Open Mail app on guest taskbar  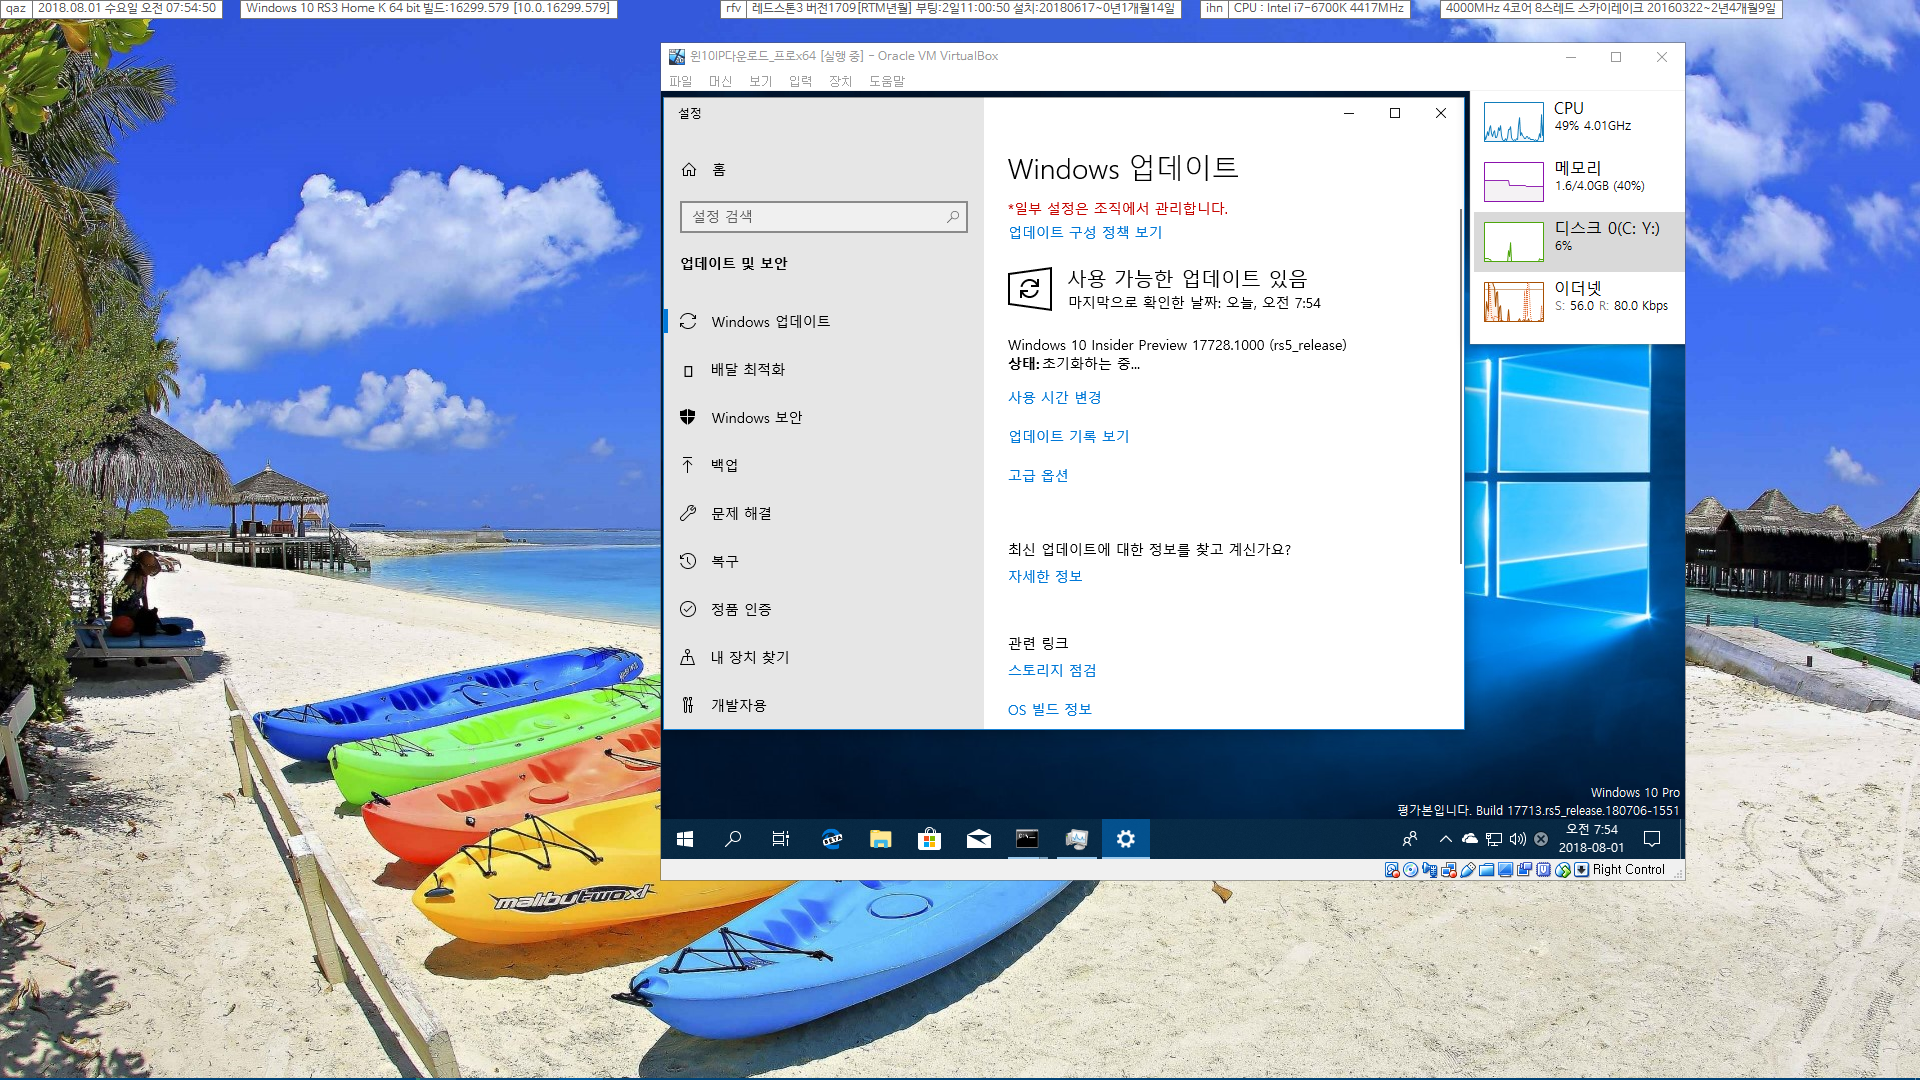point(979,839)
